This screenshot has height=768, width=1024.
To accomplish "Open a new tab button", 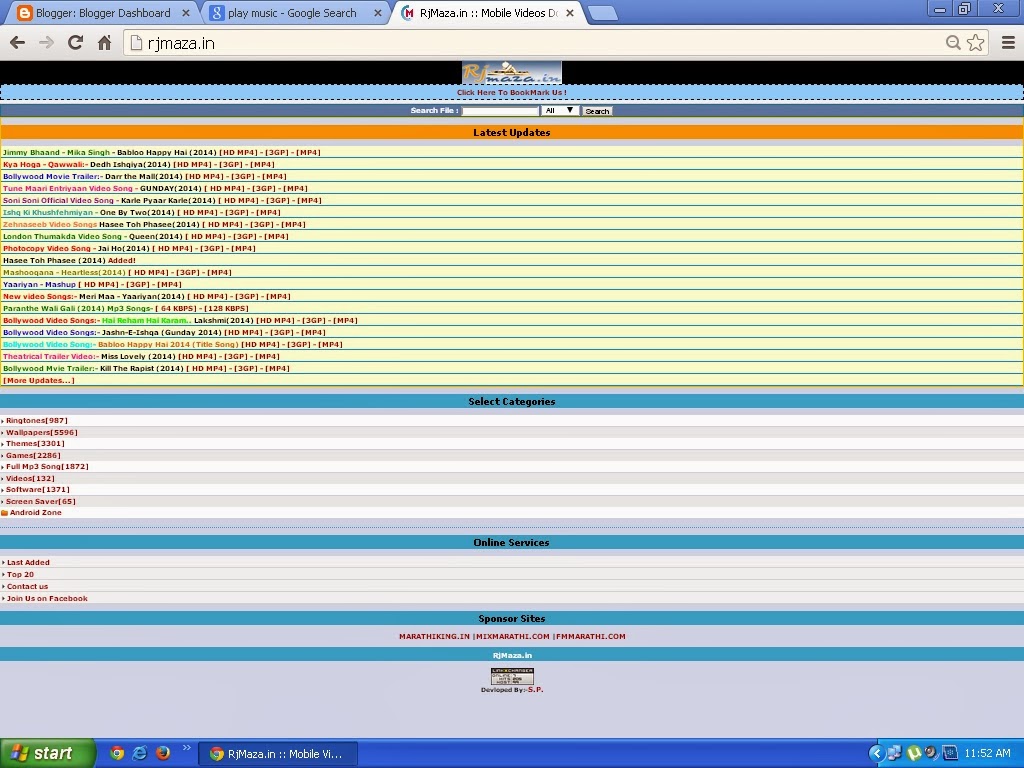I will pyautogui.click(x=602, y=13).
